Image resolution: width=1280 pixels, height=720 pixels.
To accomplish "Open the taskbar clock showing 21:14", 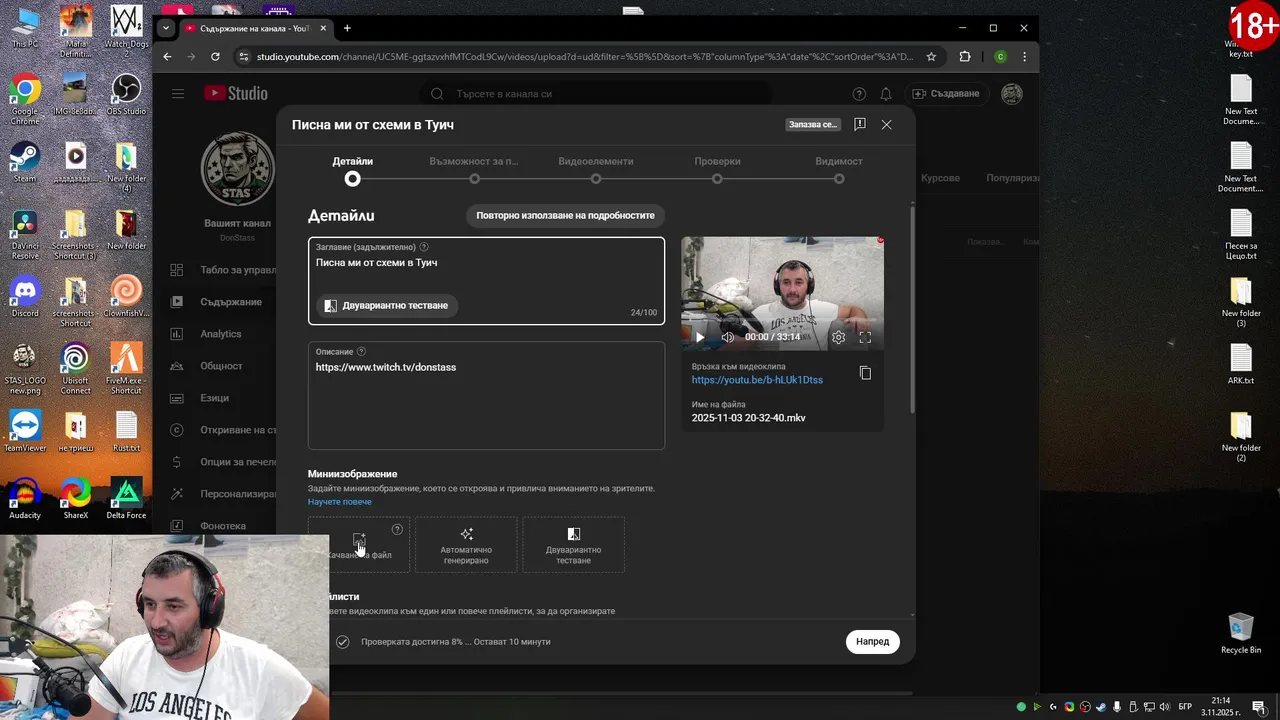I will tap(1221, 707).
